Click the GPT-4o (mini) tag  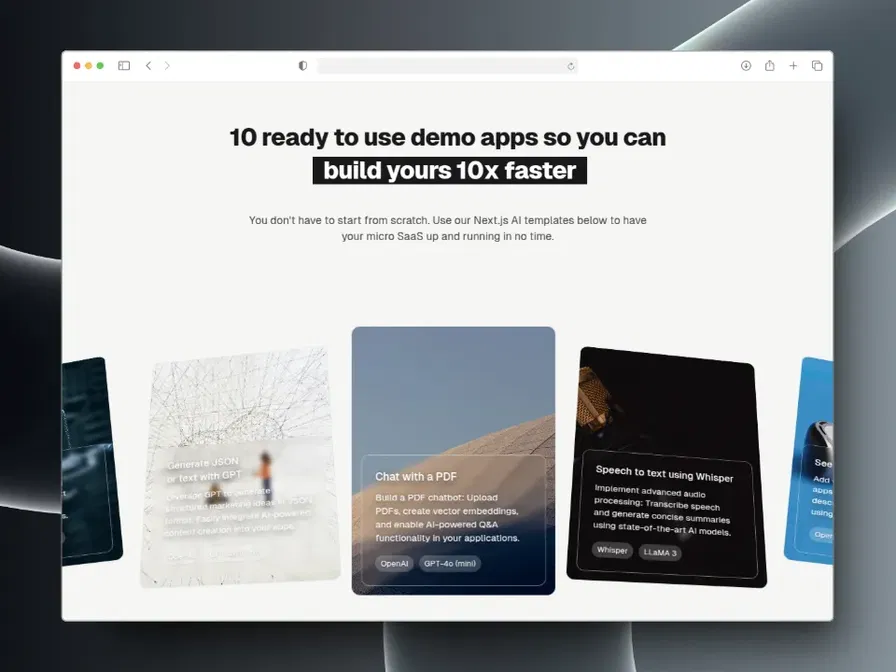pos(450,564)
